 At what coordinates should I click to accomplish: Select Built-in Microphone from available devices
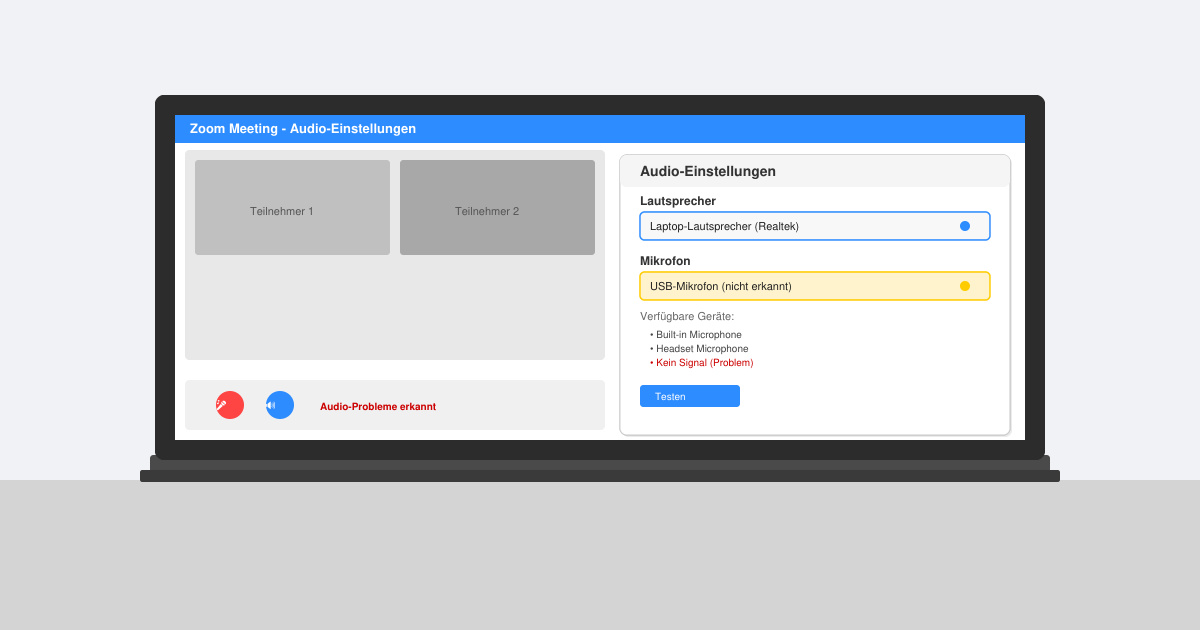(x=696, y=335)
